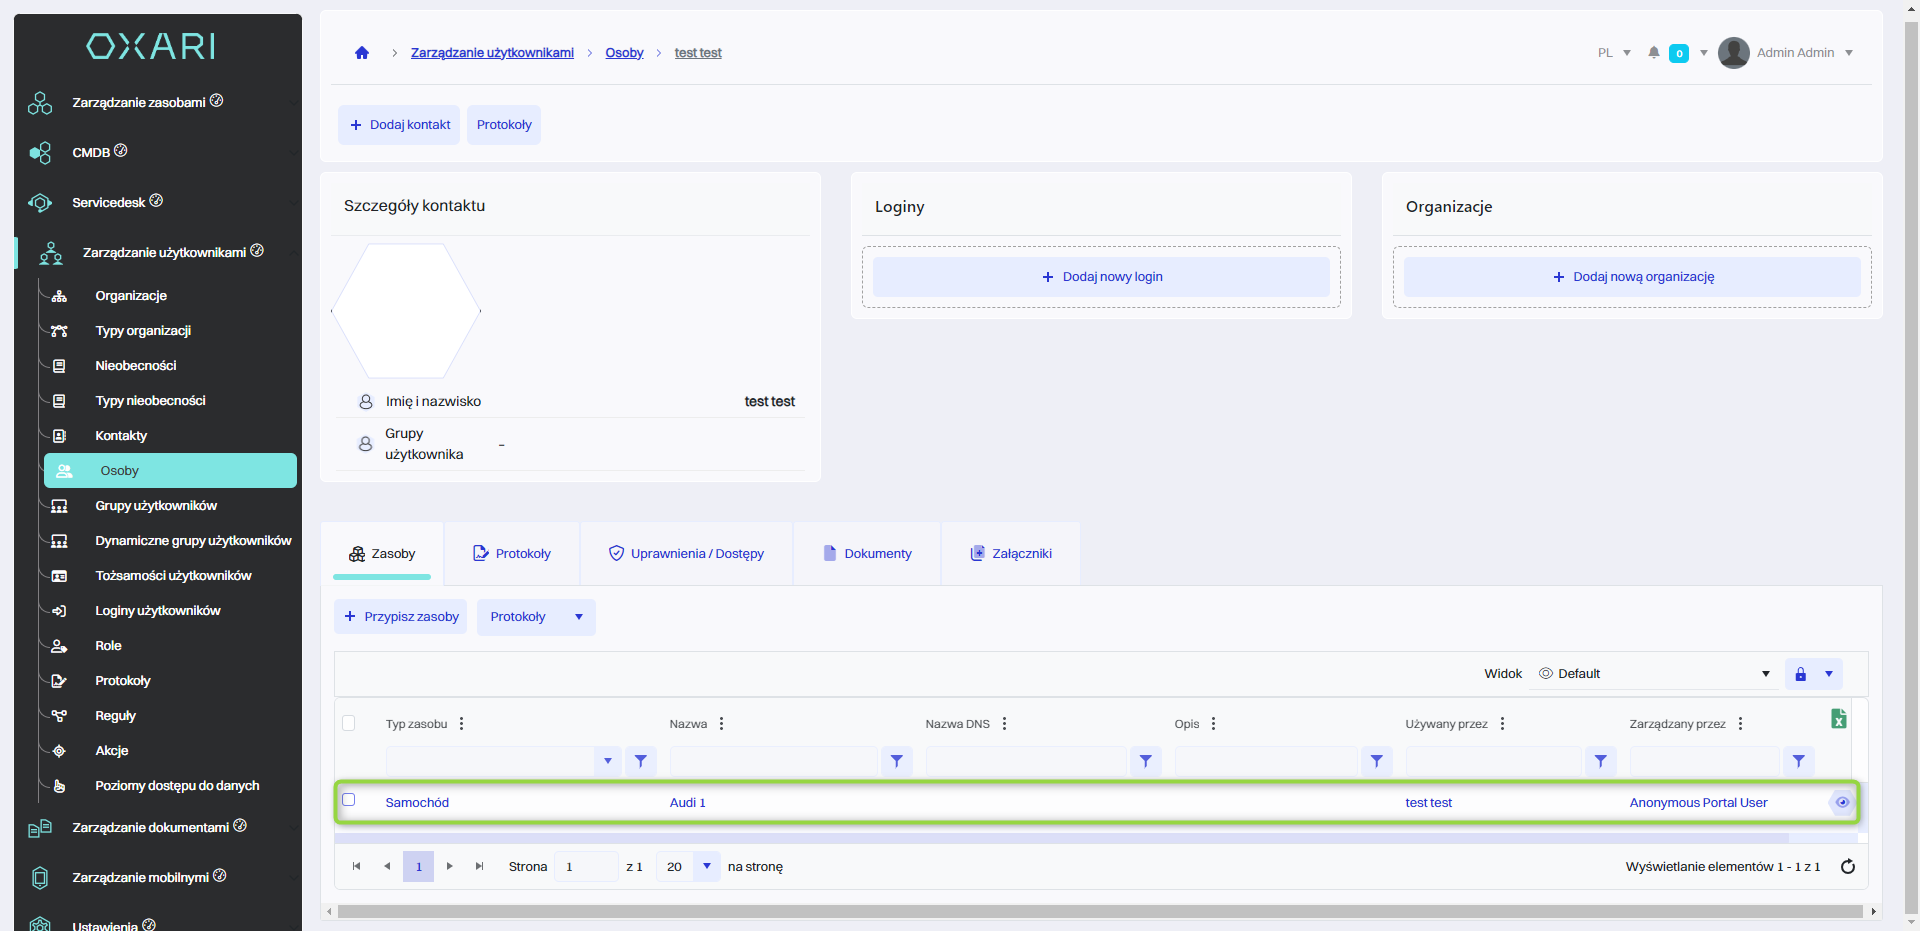
Task: Open column menu dots for Typ zasobu
Action: [x=461, y=724]
